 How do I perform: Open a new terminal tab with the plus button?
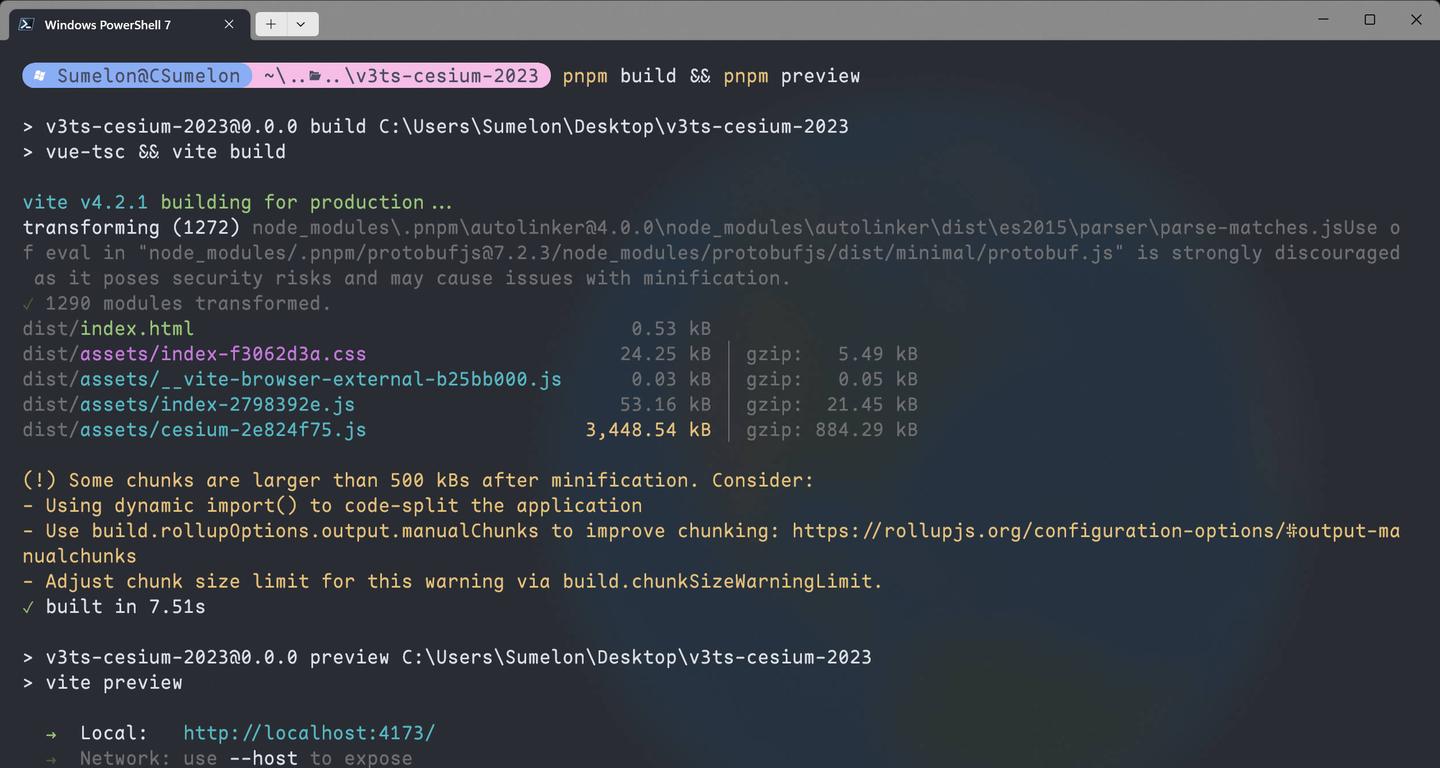click(270, 23)
